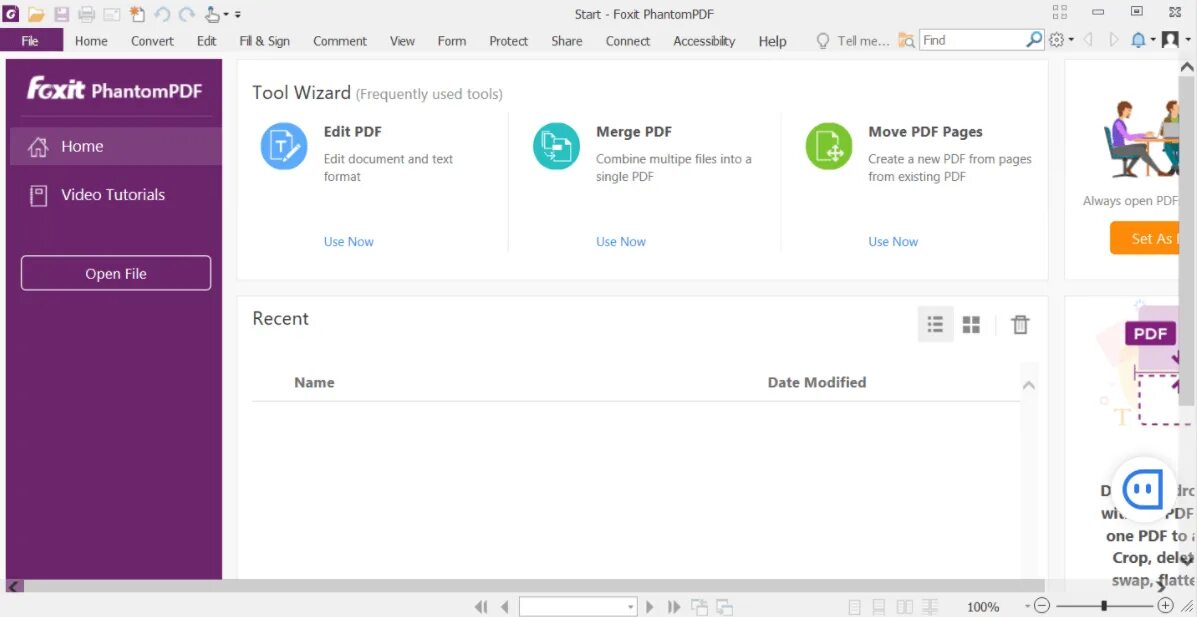Screen dimensions: 1197x617
Task: Go to last page using status bar button
Action: 673,607
